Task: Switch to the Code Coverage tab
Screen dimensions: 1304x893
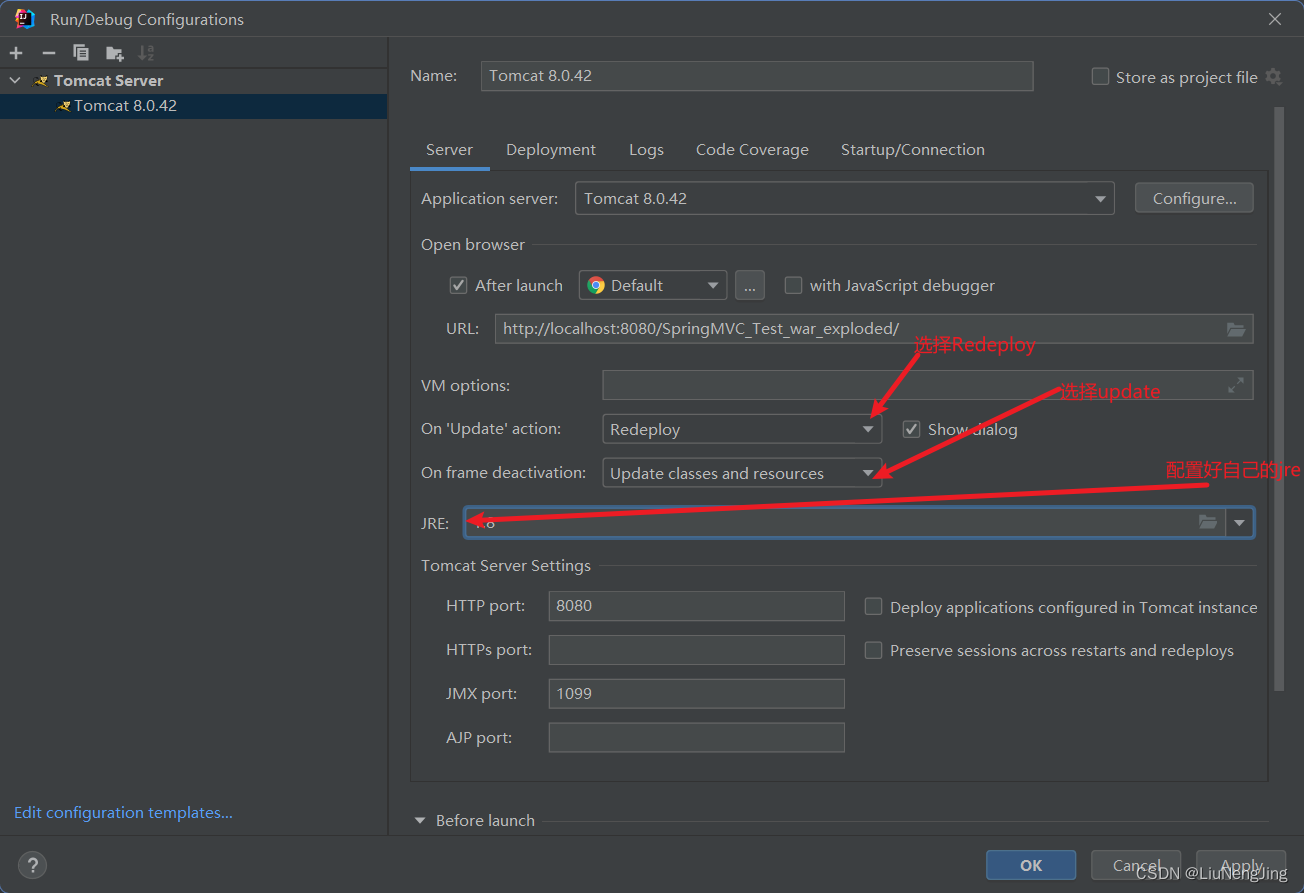Action: [752, 150]
